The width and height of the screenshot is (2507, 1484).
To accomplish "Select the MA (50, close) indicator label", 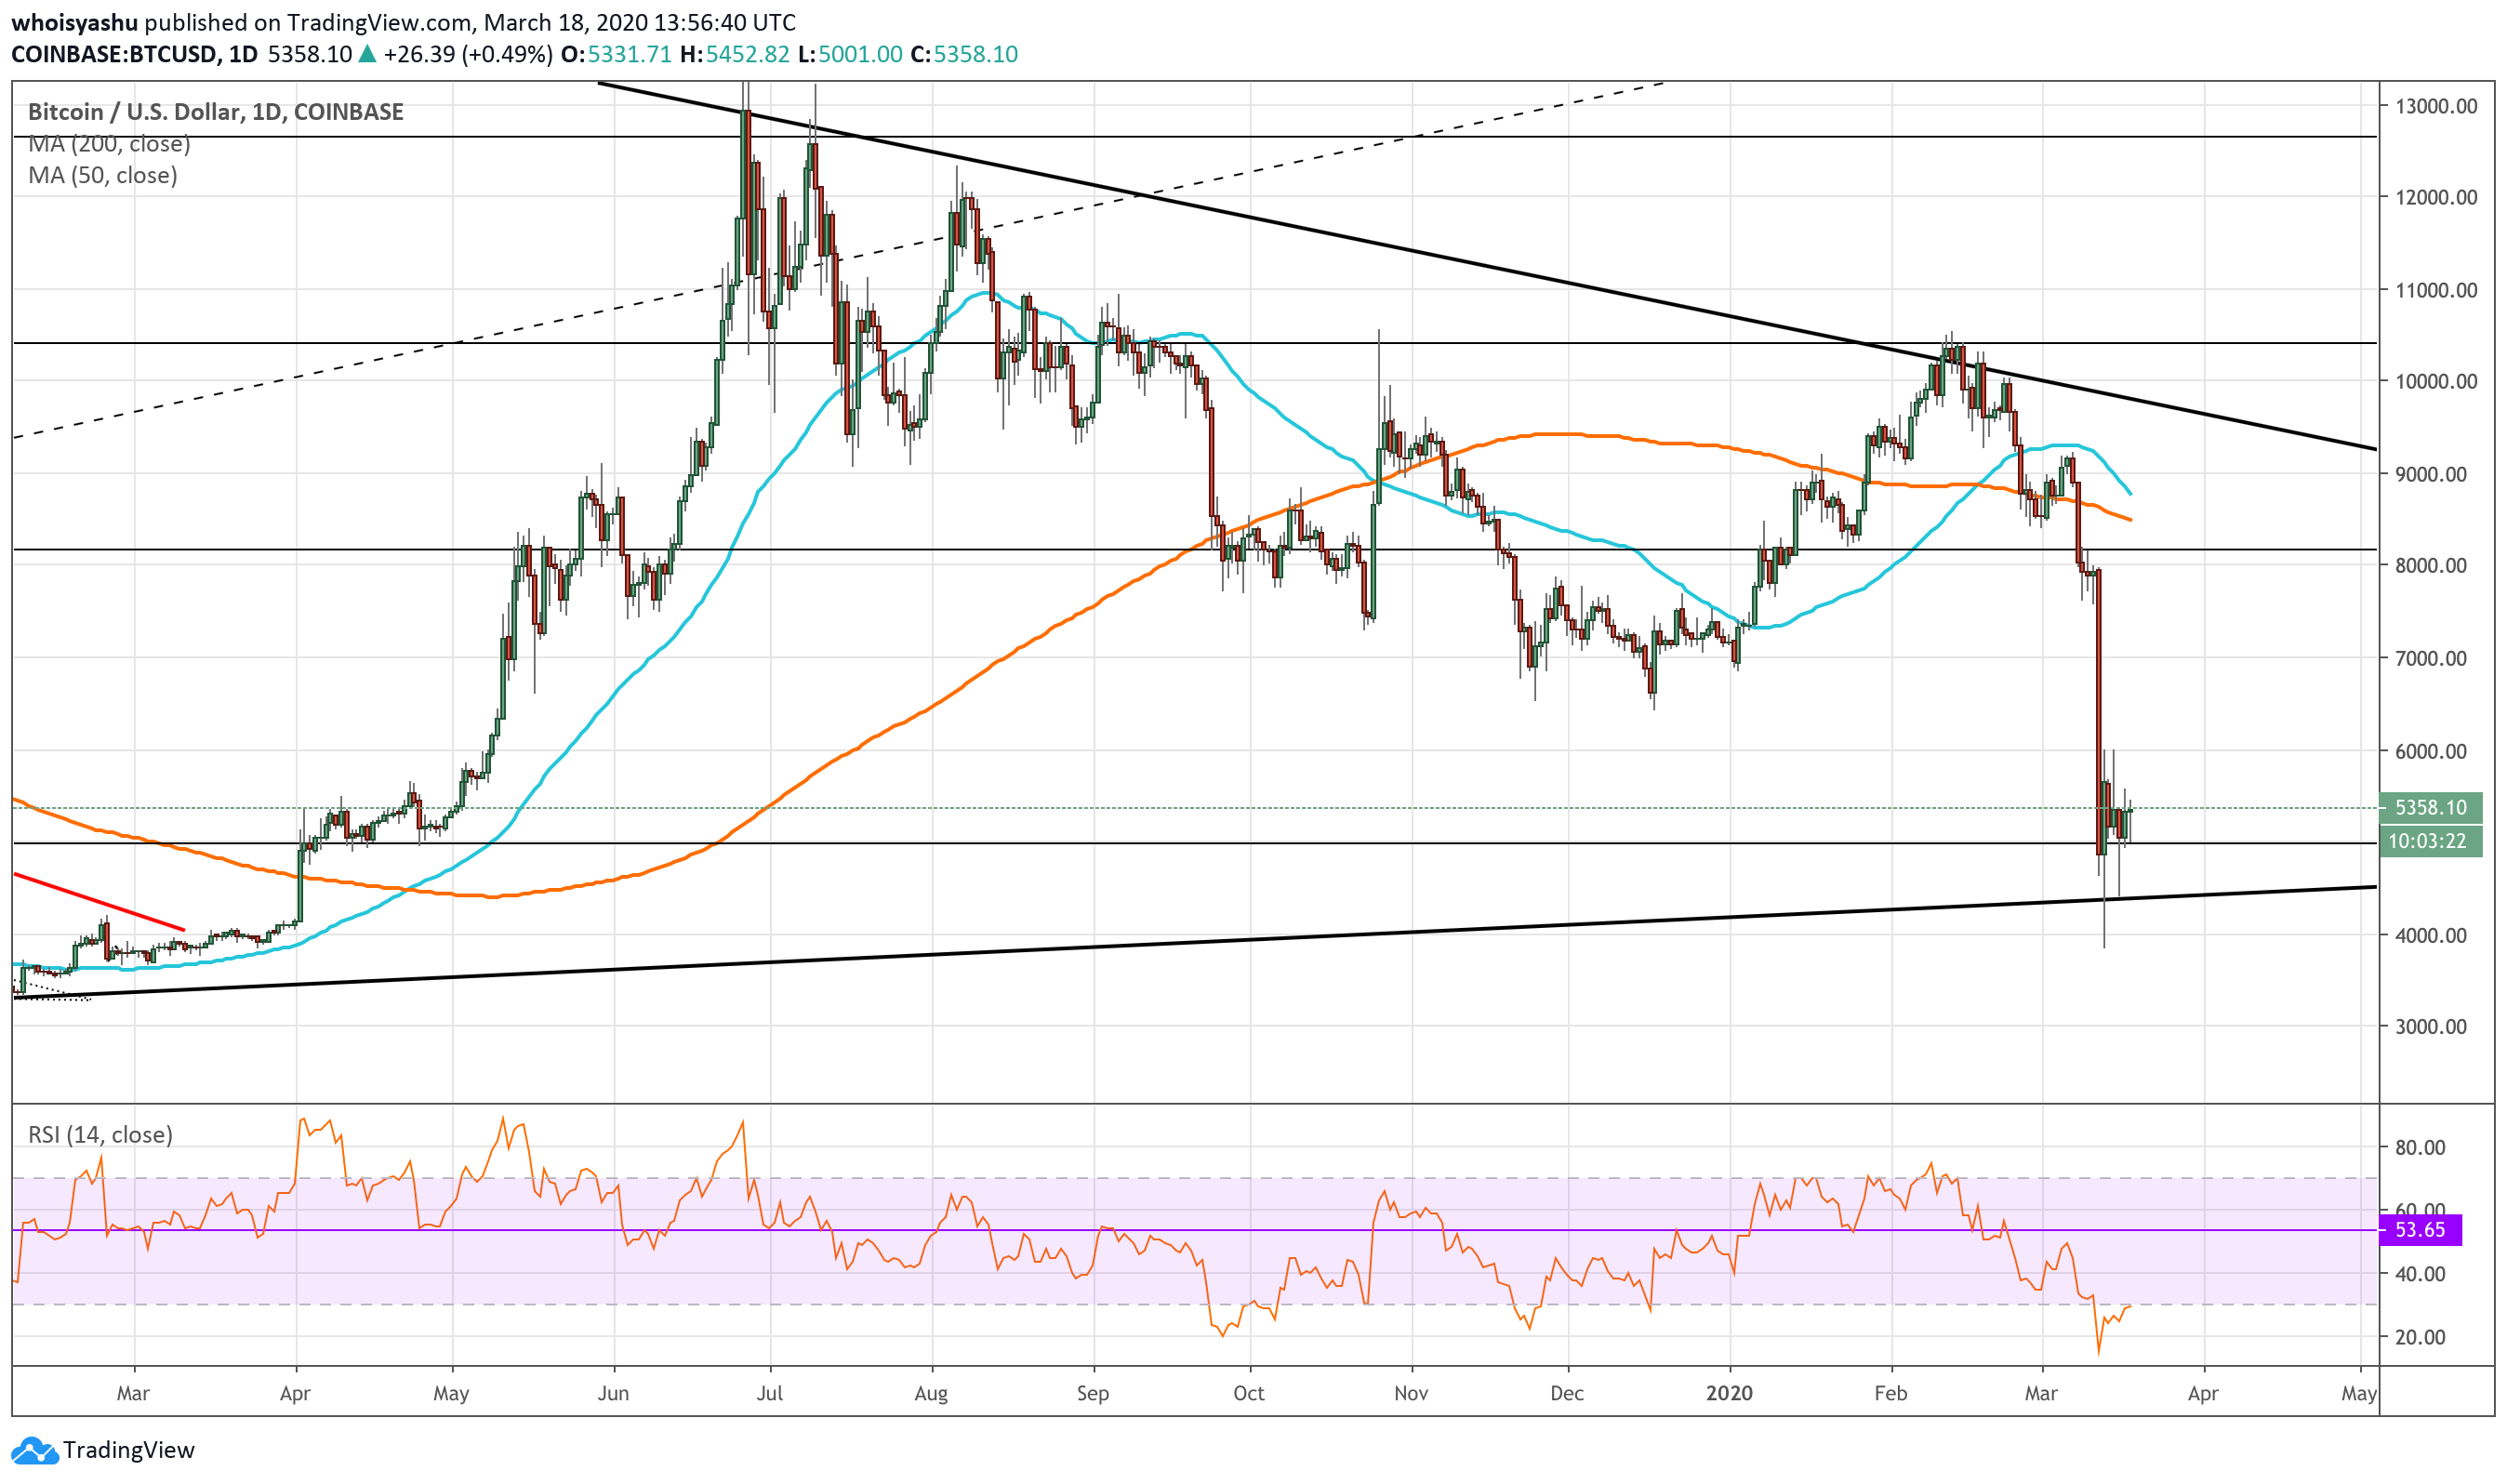I will pos(103,176).
